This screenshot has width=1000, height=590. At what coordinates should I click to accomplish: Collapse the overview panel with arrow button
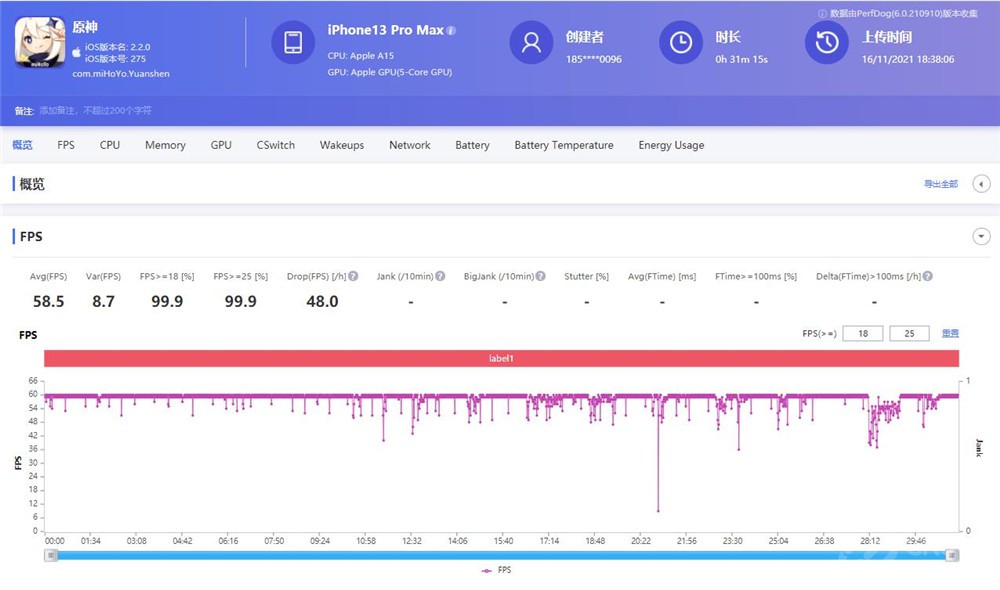[981, 184]
